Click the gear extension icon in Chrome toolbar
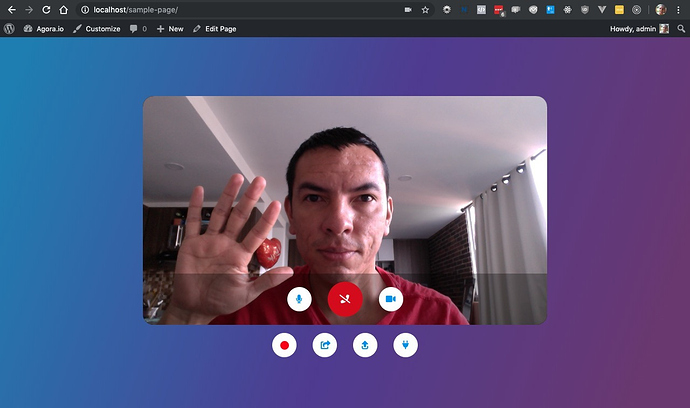The image size is (690, 408). [447, 10]
